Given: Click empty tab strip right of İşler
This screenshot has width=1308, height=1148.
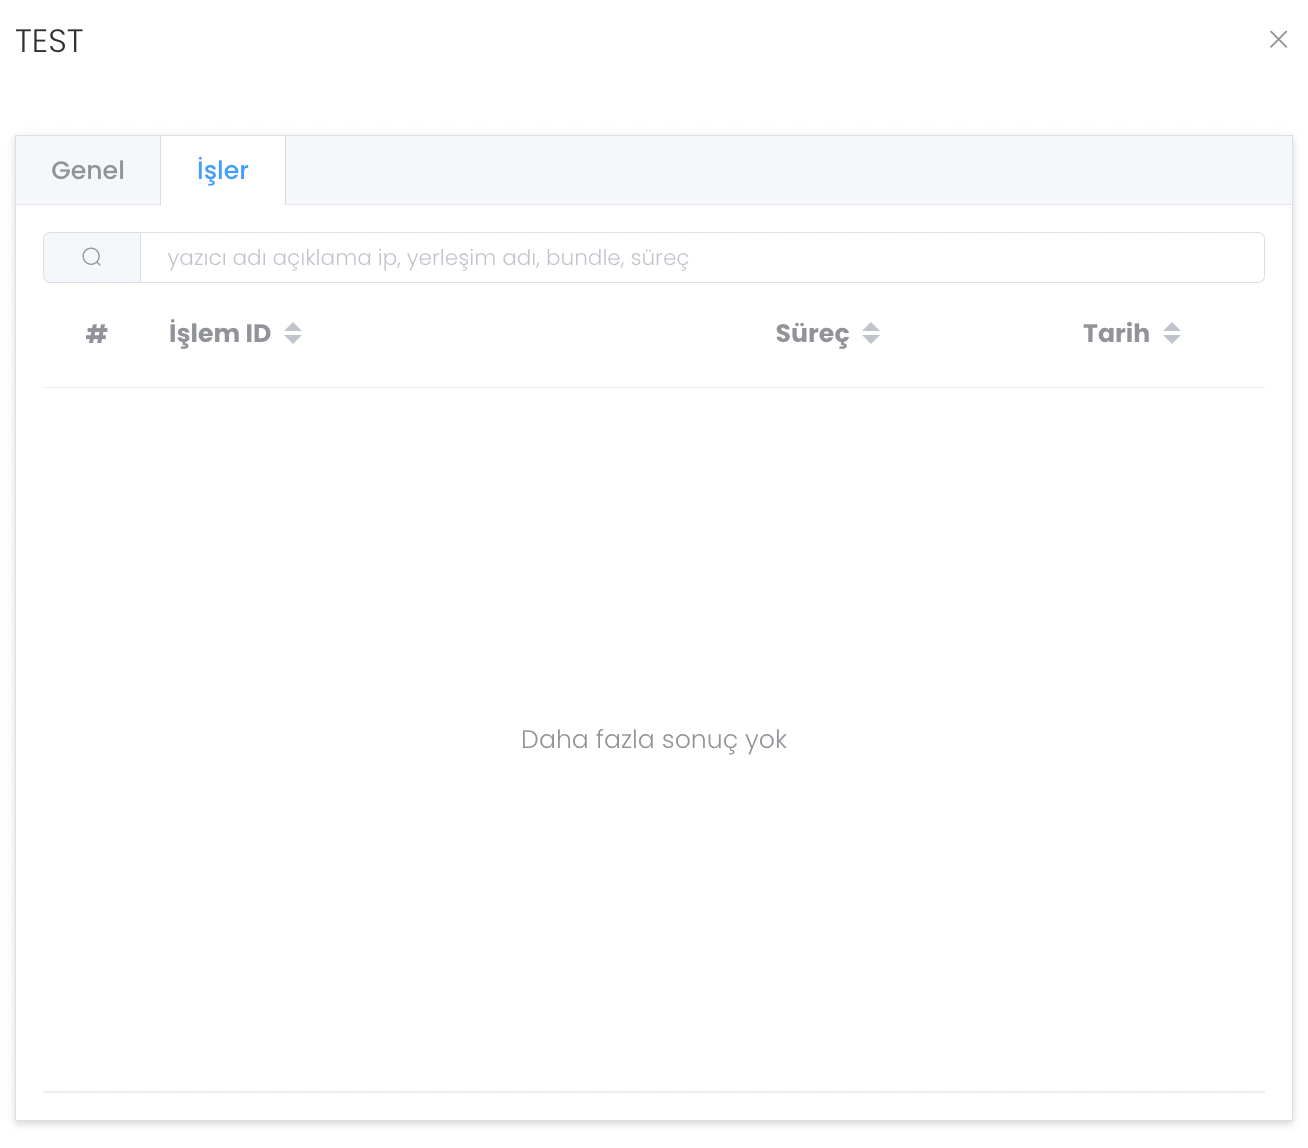Looking at the screenshot, I should (780, 170).
